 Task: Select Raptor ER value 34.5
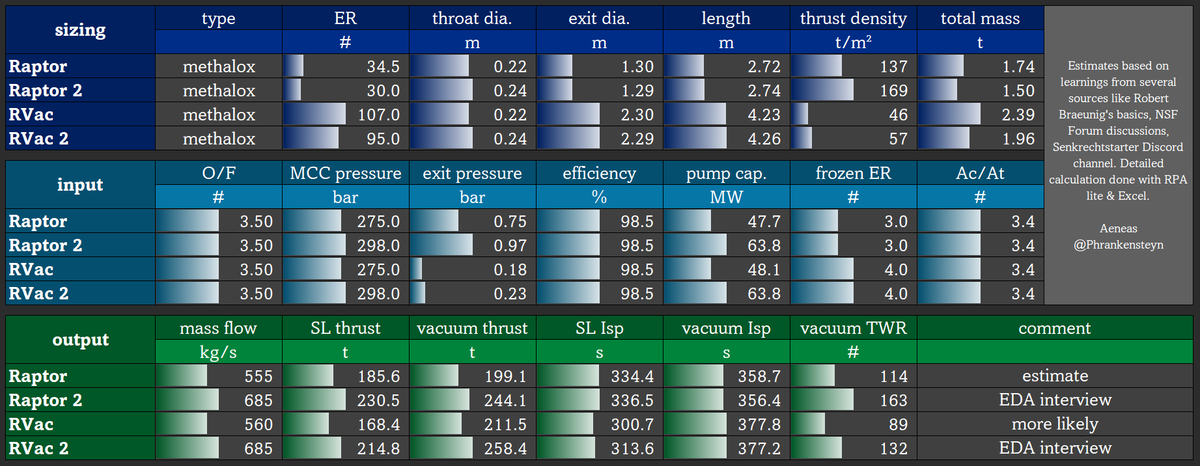click(344, 67)
